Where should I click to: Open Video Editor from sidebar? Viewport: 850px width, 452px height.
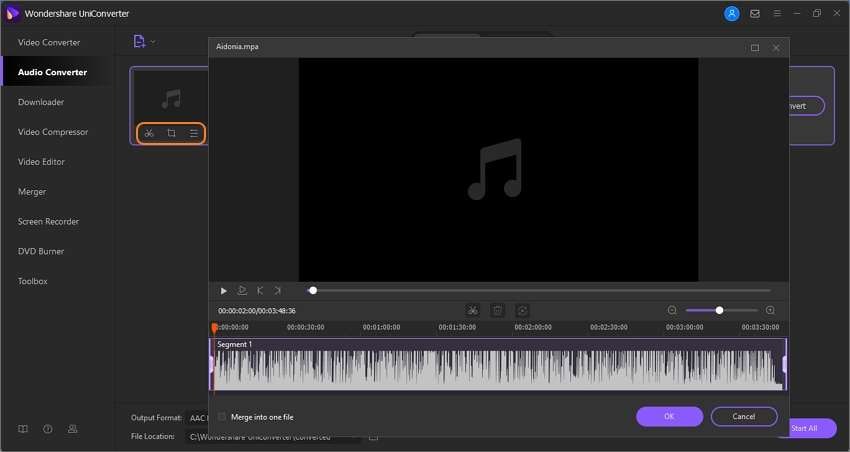[x=41, y=162]
